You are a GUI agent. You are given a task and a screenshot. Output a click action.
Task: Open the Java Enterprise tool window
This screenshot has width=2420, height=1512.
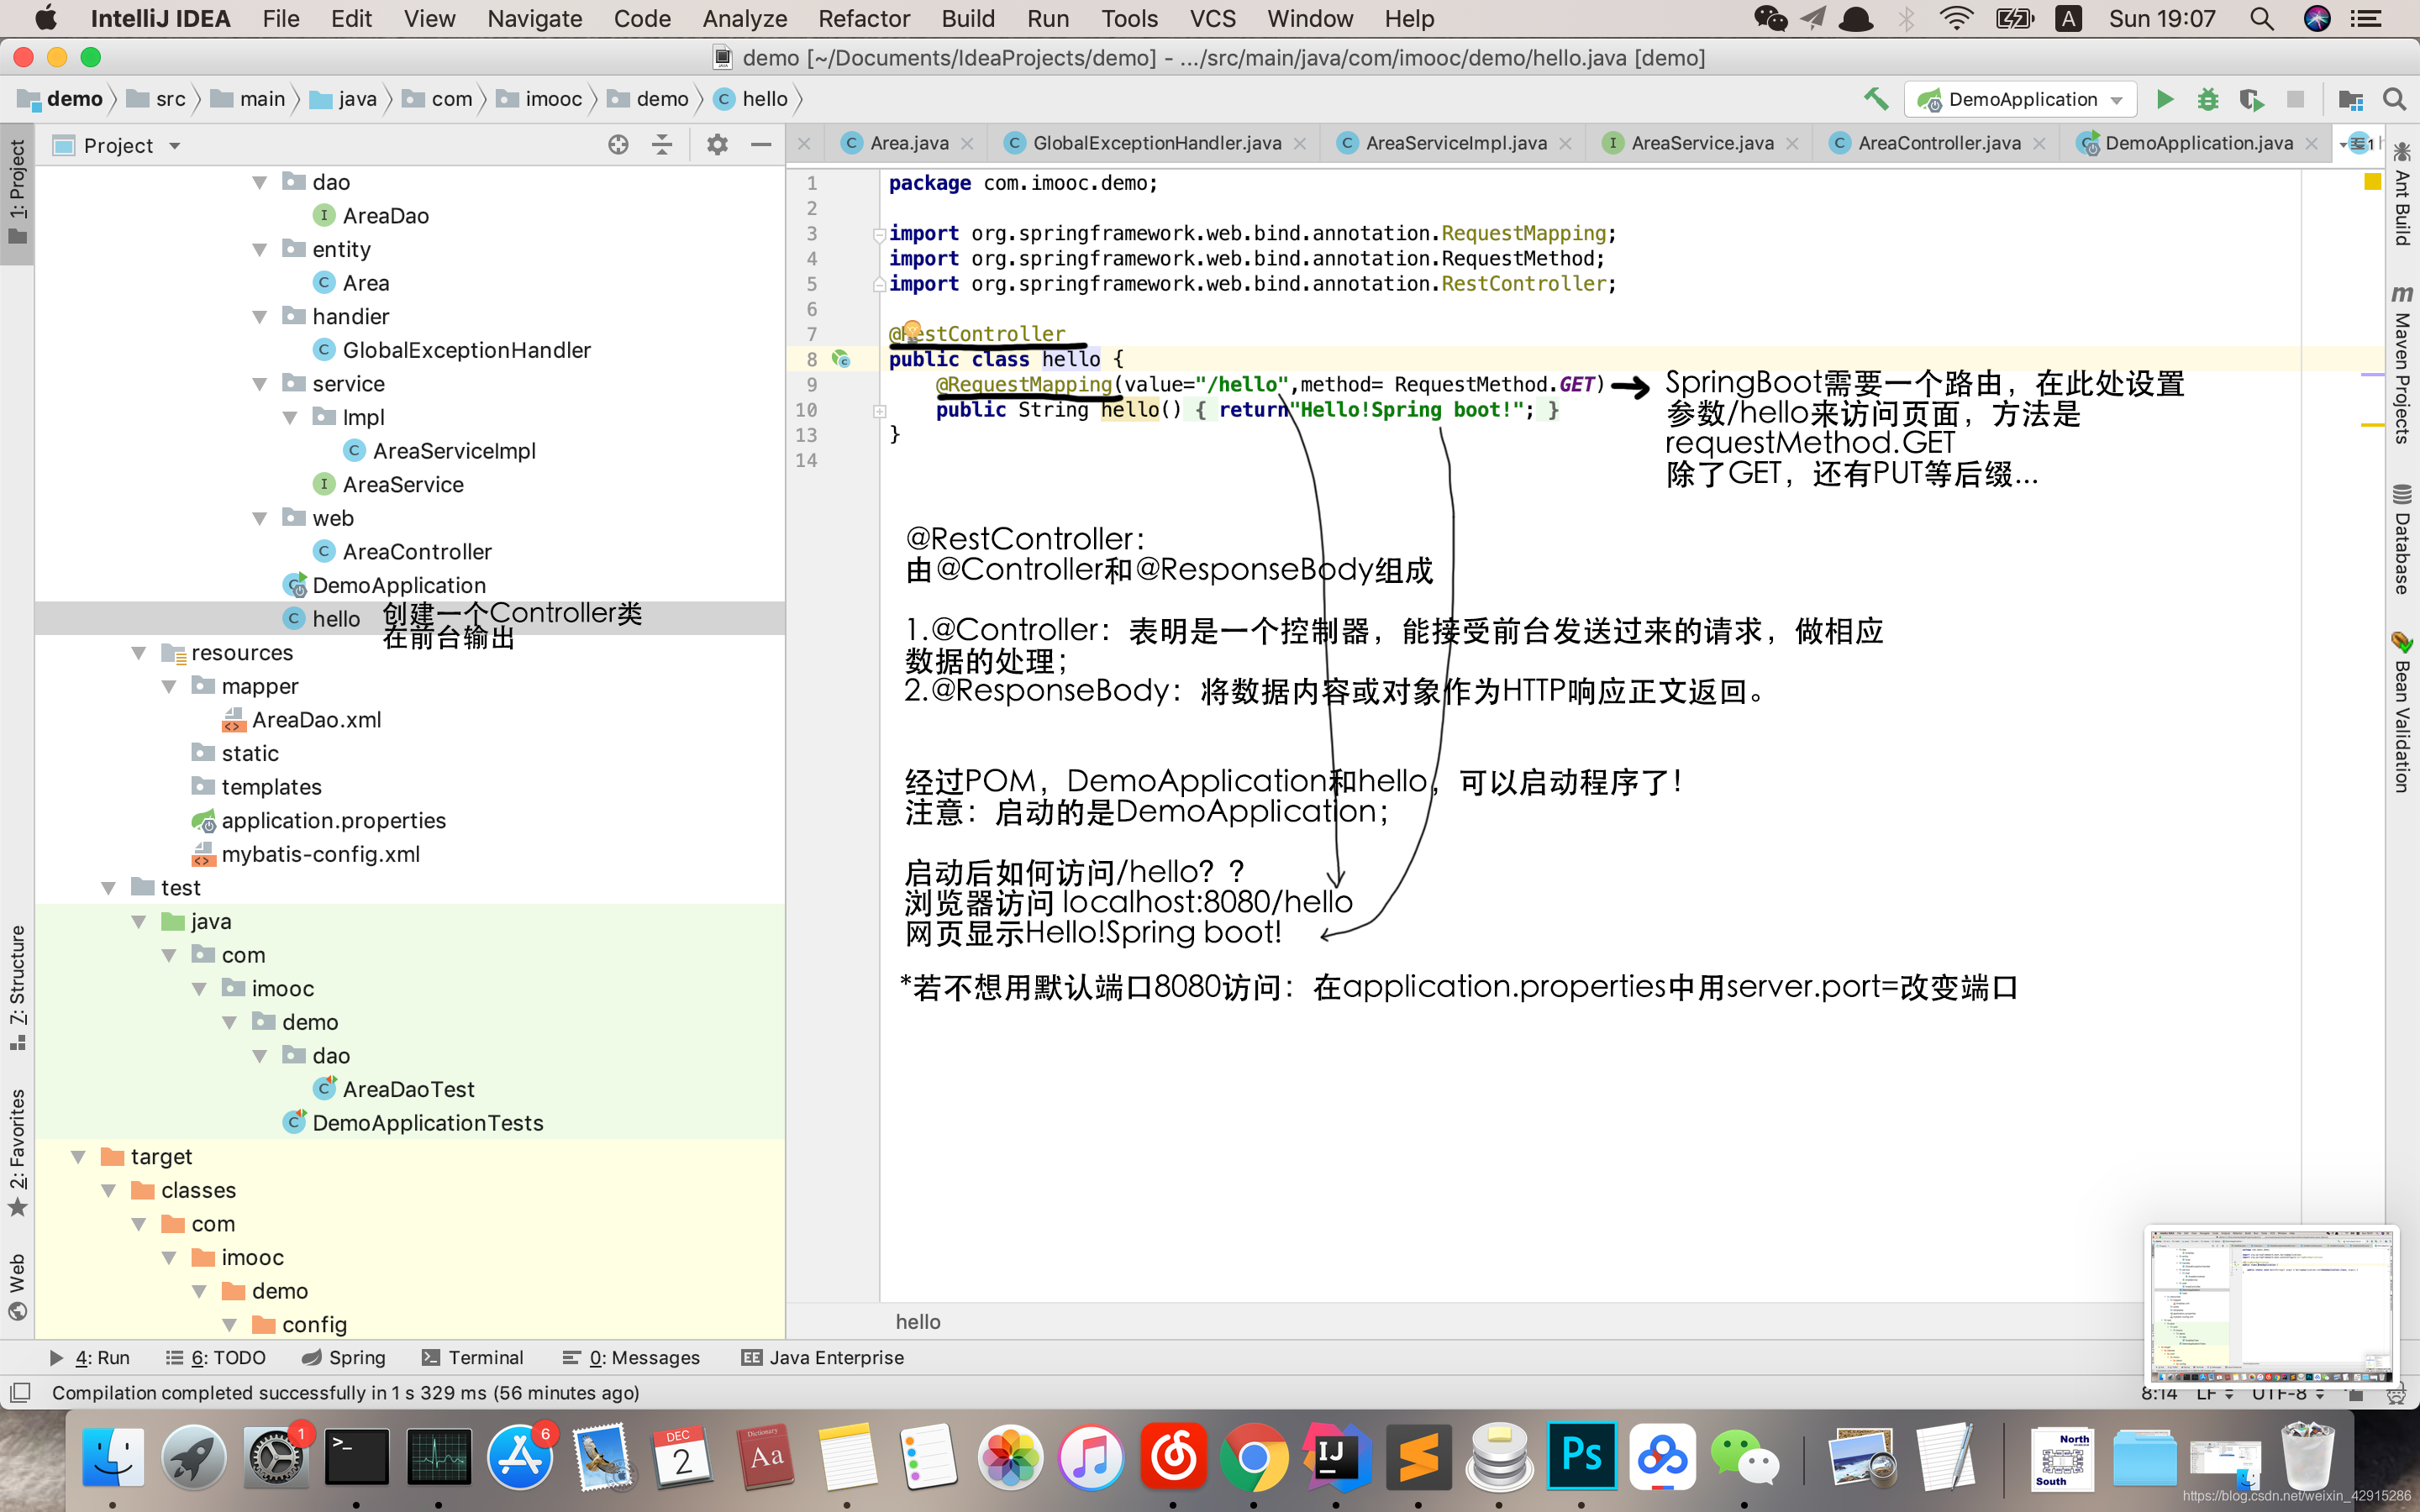click(x=822, y=1357)
